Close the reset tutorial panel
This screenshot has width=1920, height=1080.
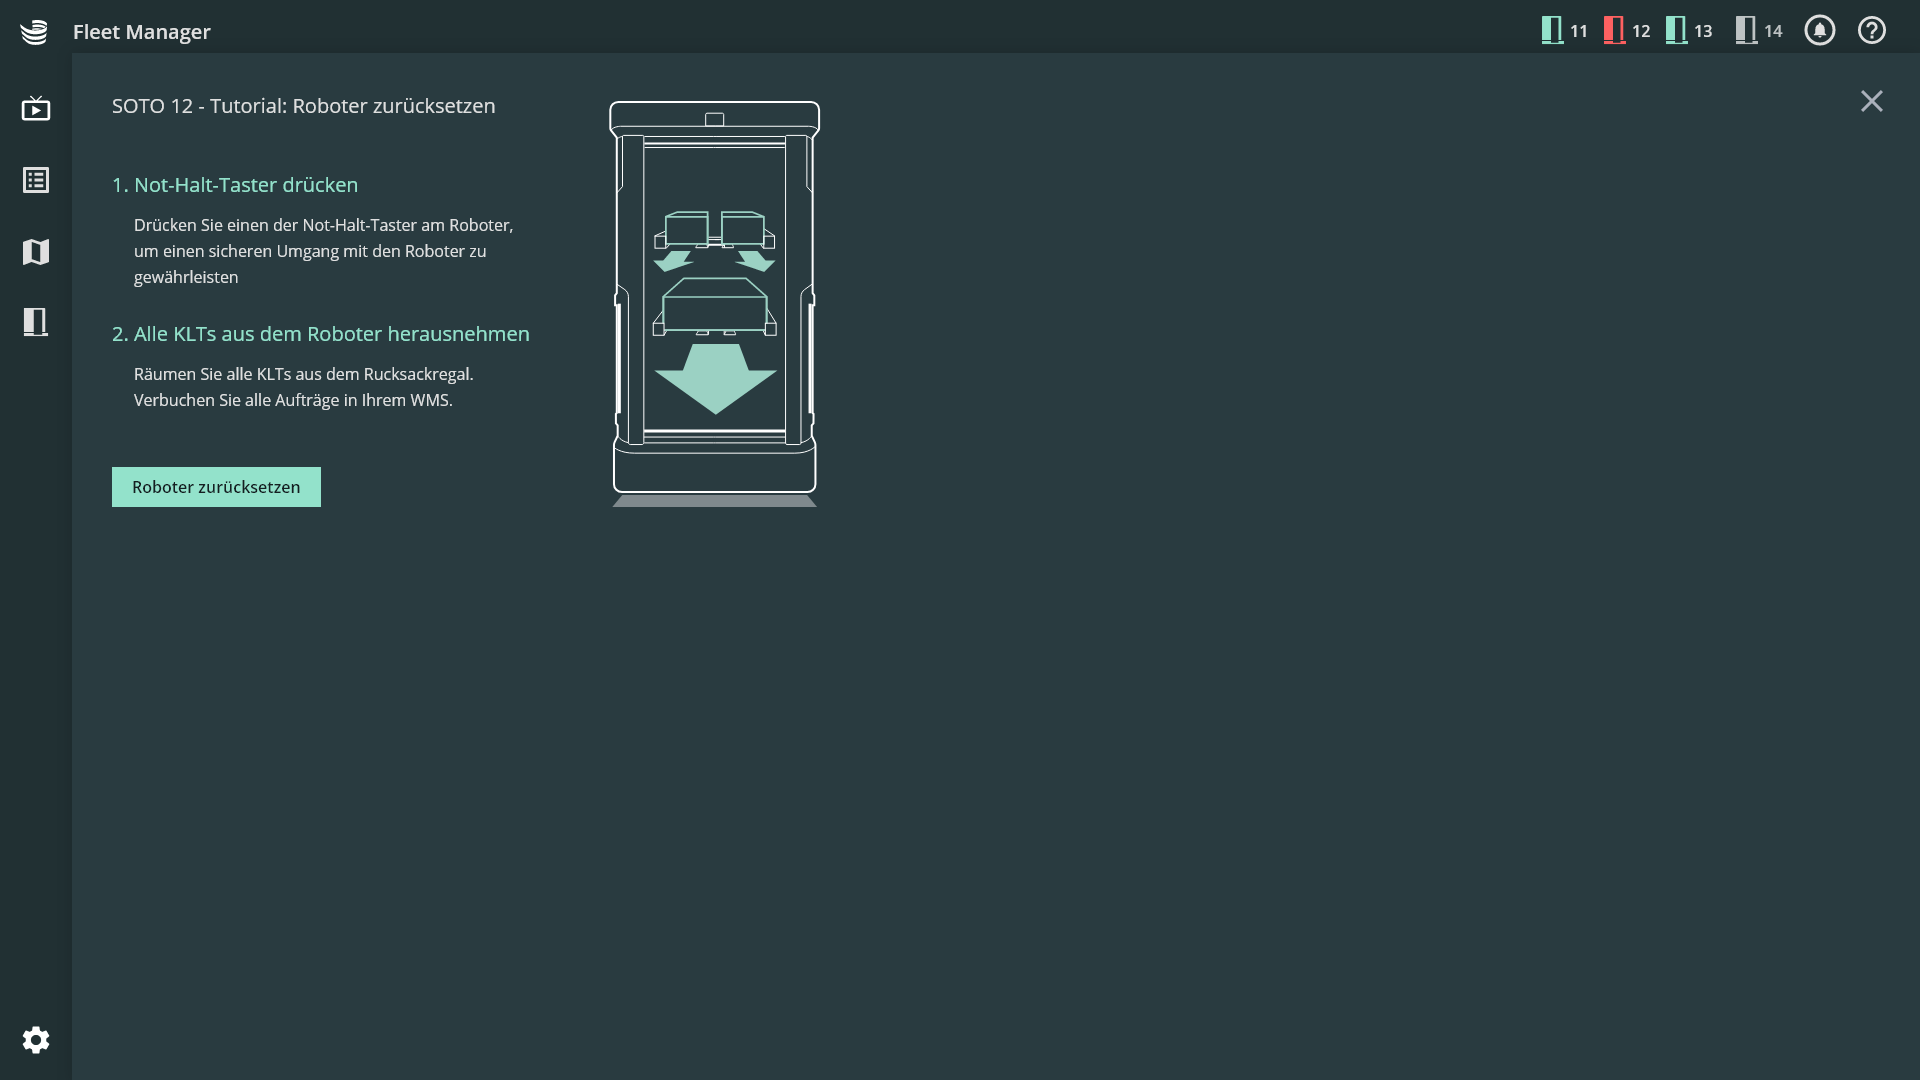(x=1872, y=101)
